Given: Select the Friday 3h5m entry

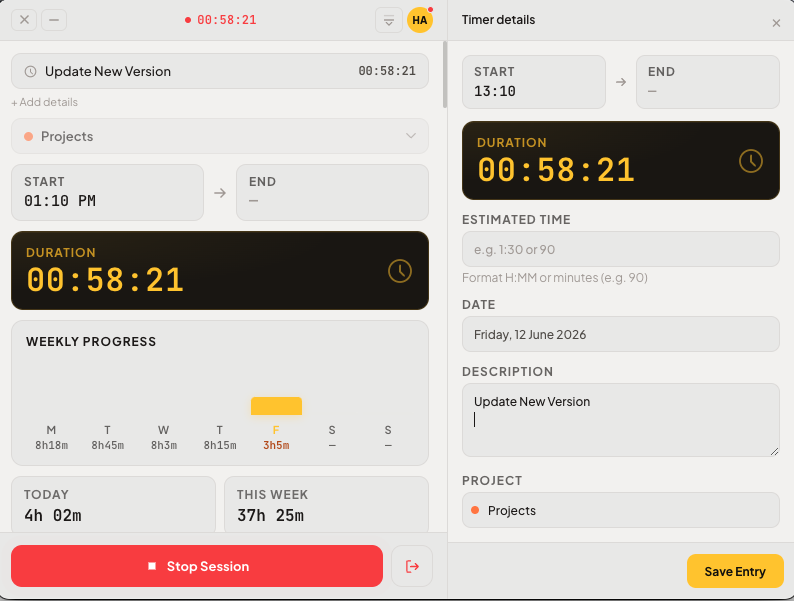Looking at the screenshot, I should 276,437.
